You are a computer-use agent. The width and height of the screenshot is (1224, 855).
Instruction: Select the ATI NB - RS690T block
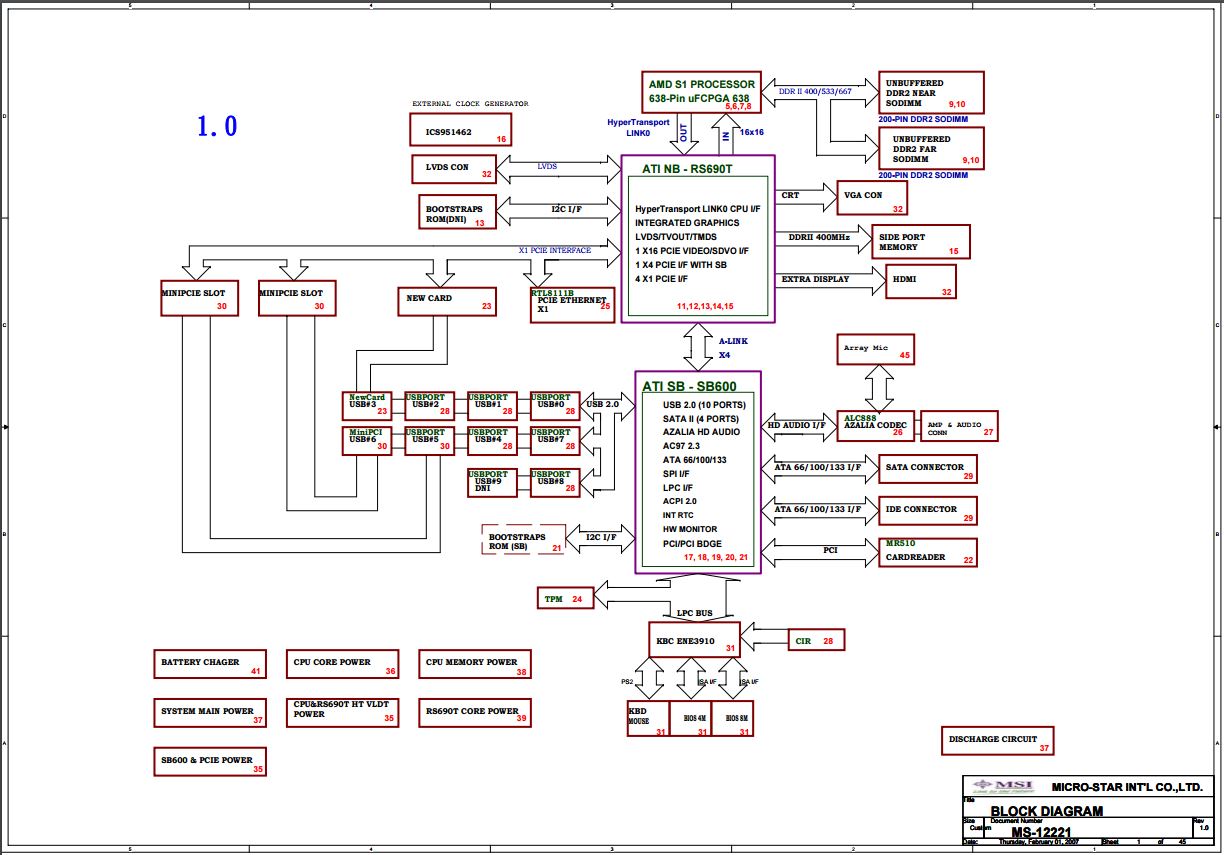[698, 239]
